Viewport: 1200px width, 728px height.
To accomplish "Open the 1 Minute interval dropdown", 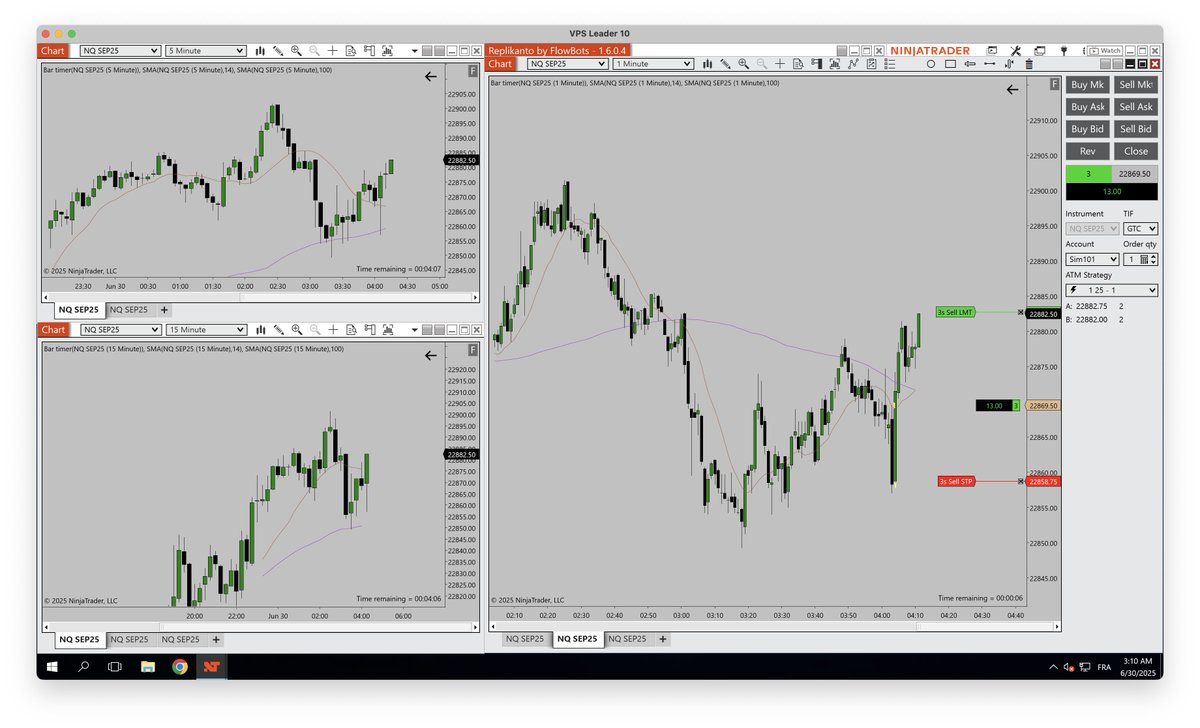I will tap(653, 64).
